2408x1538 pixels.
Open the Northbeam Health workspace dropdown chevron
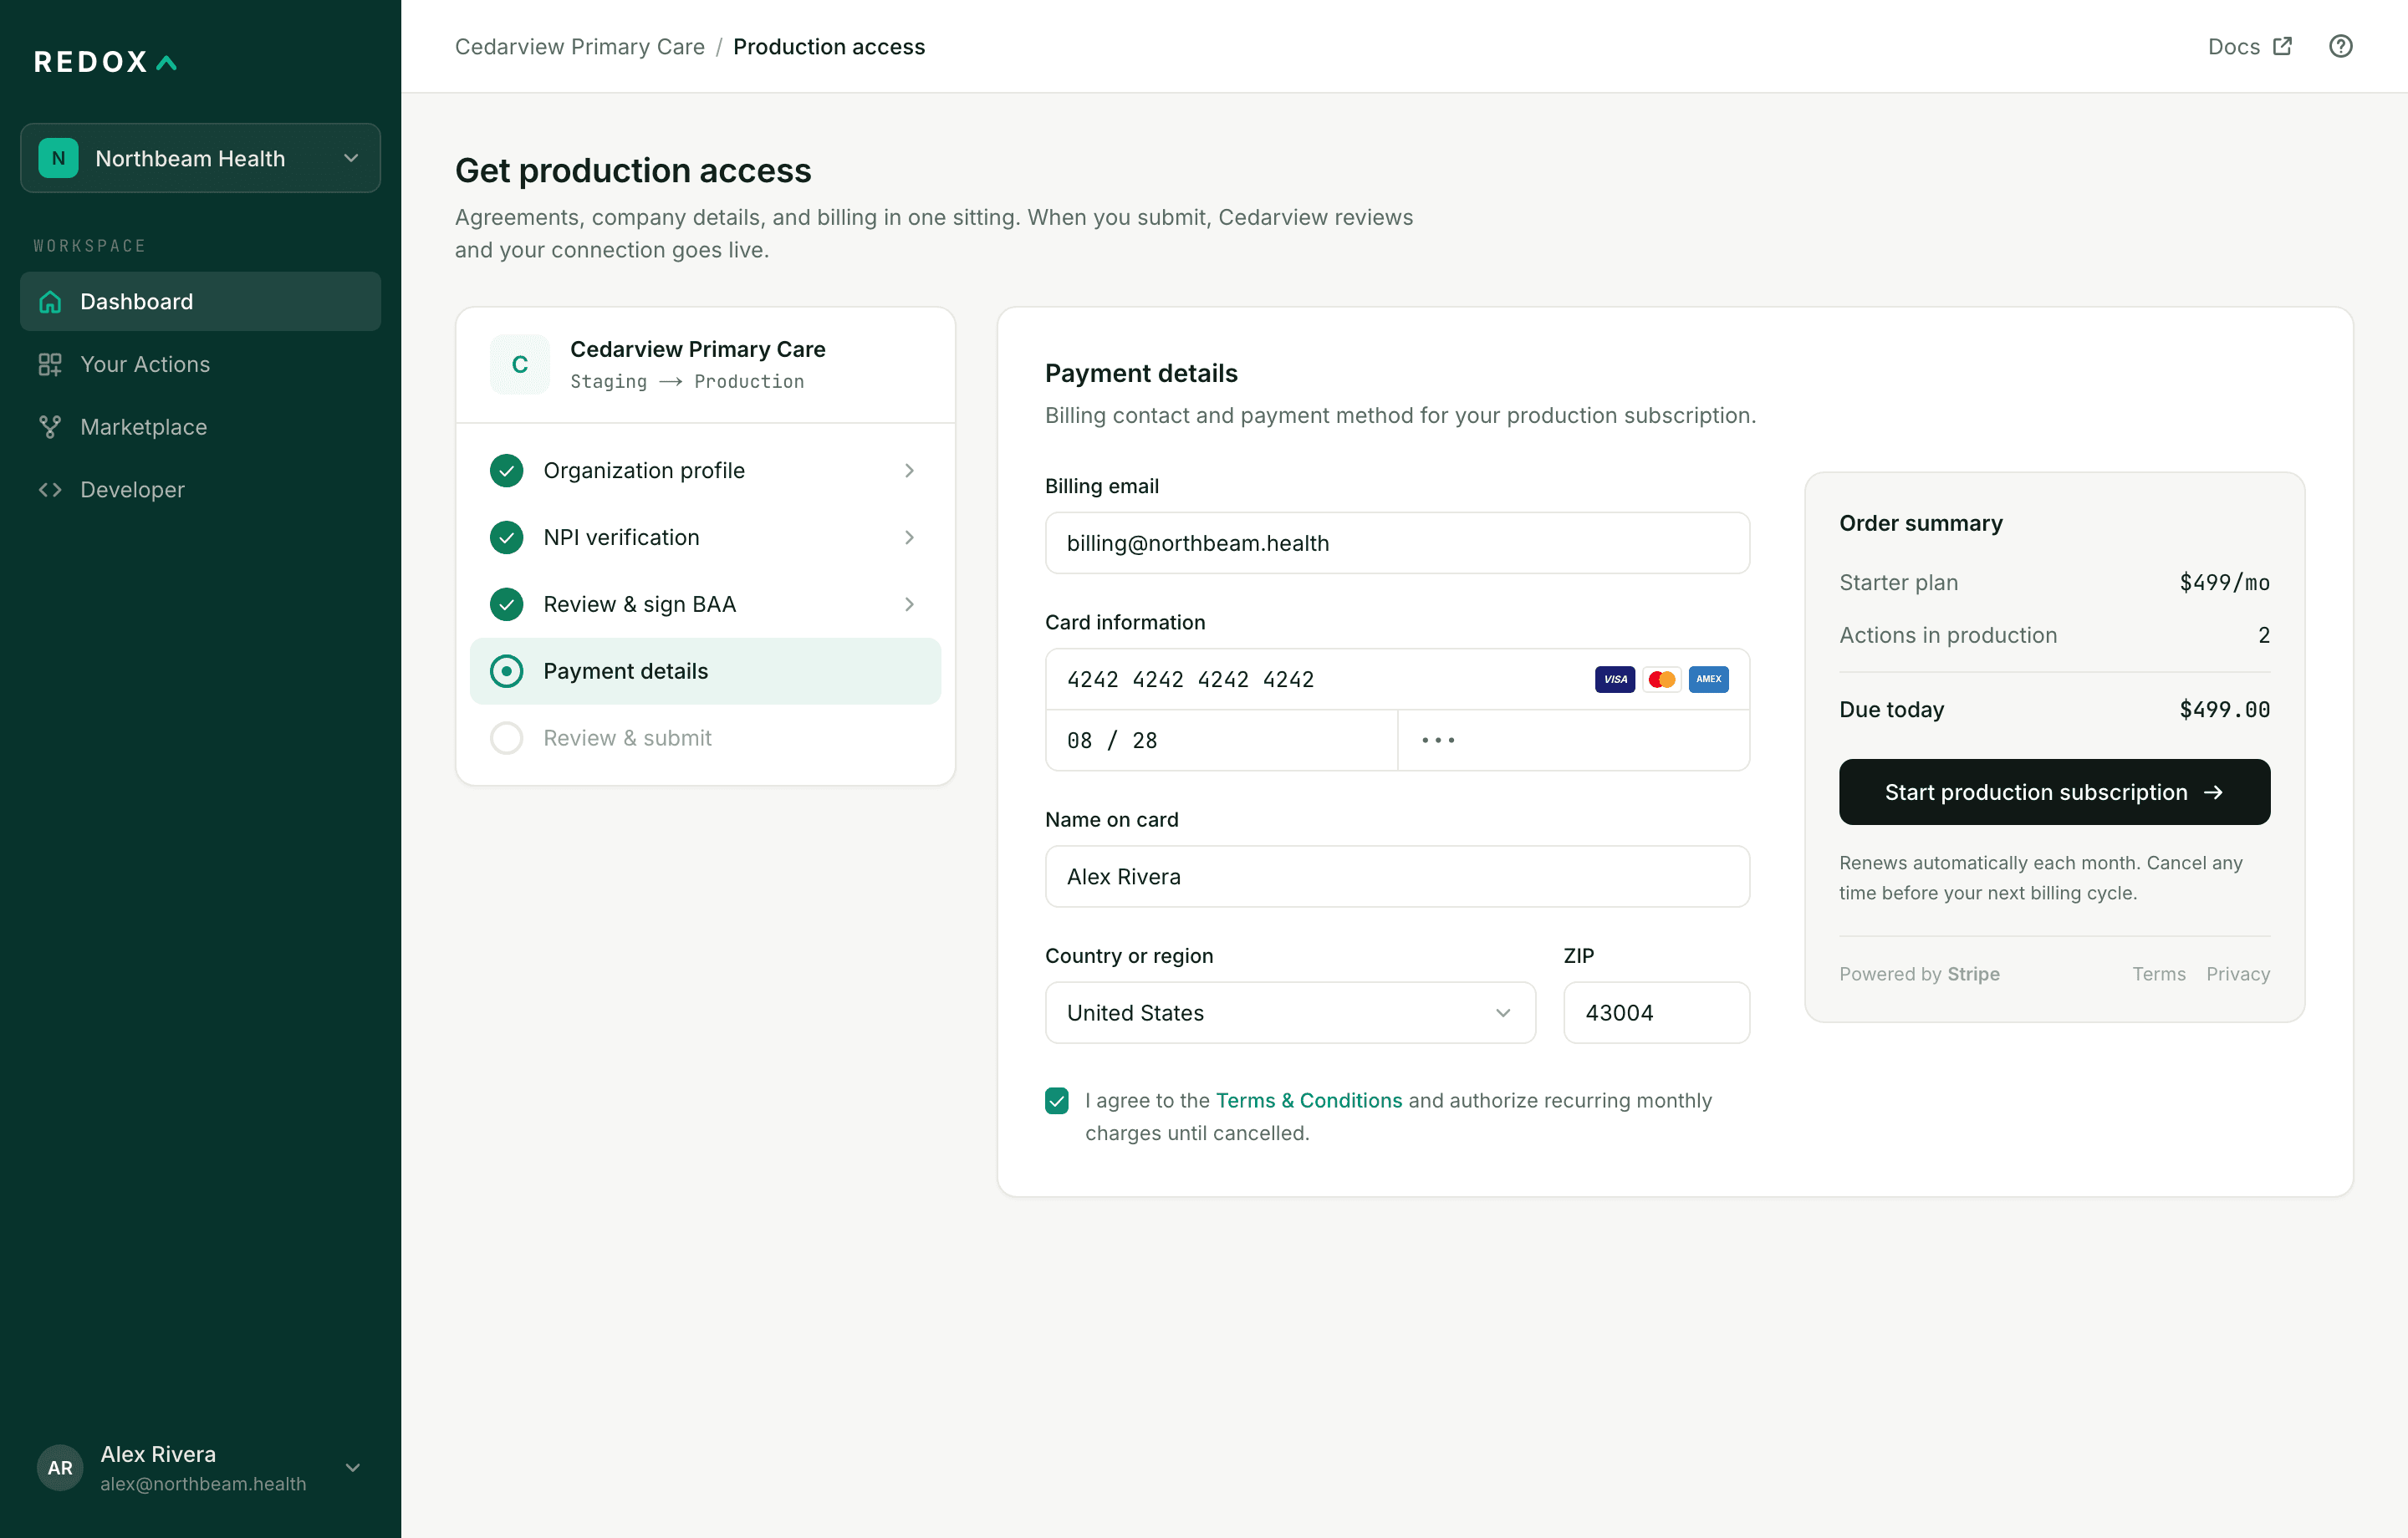pos(351,158)
